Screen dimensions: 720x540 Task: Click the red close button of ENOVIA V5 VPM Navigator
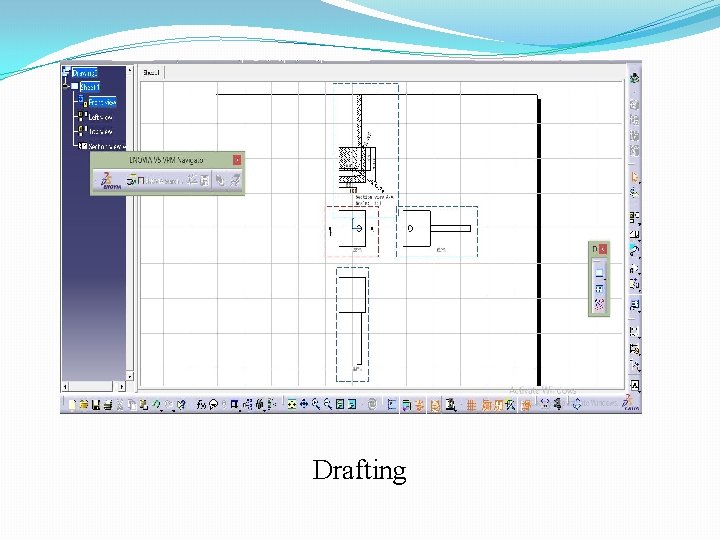tap(237, 160)
